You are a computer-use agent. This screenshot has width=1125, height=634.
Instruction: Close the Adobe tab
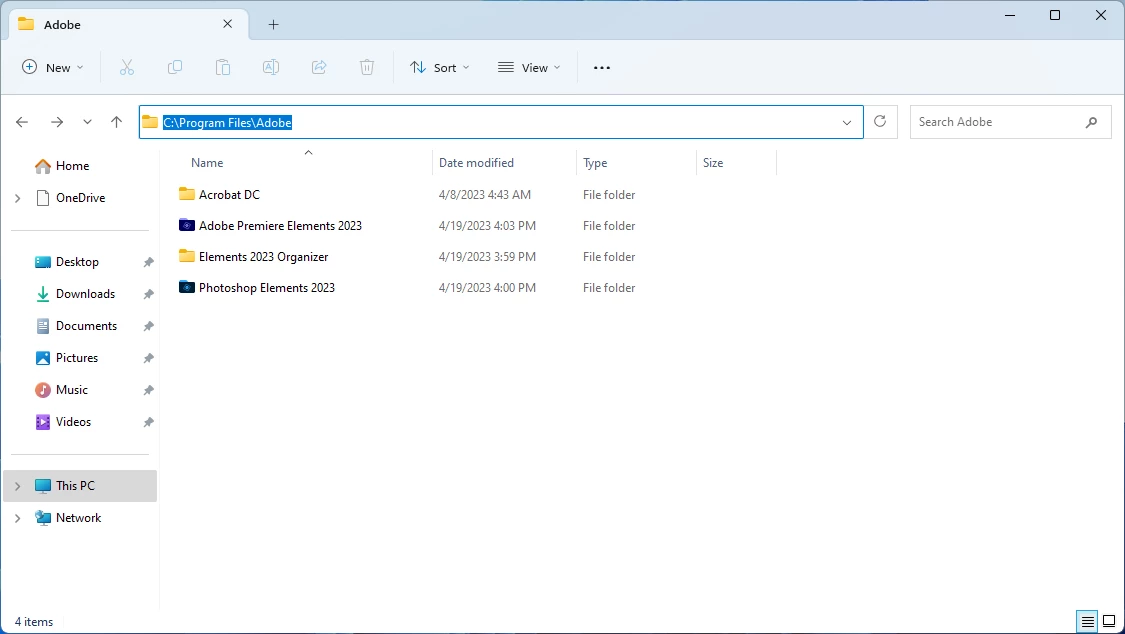227,24
